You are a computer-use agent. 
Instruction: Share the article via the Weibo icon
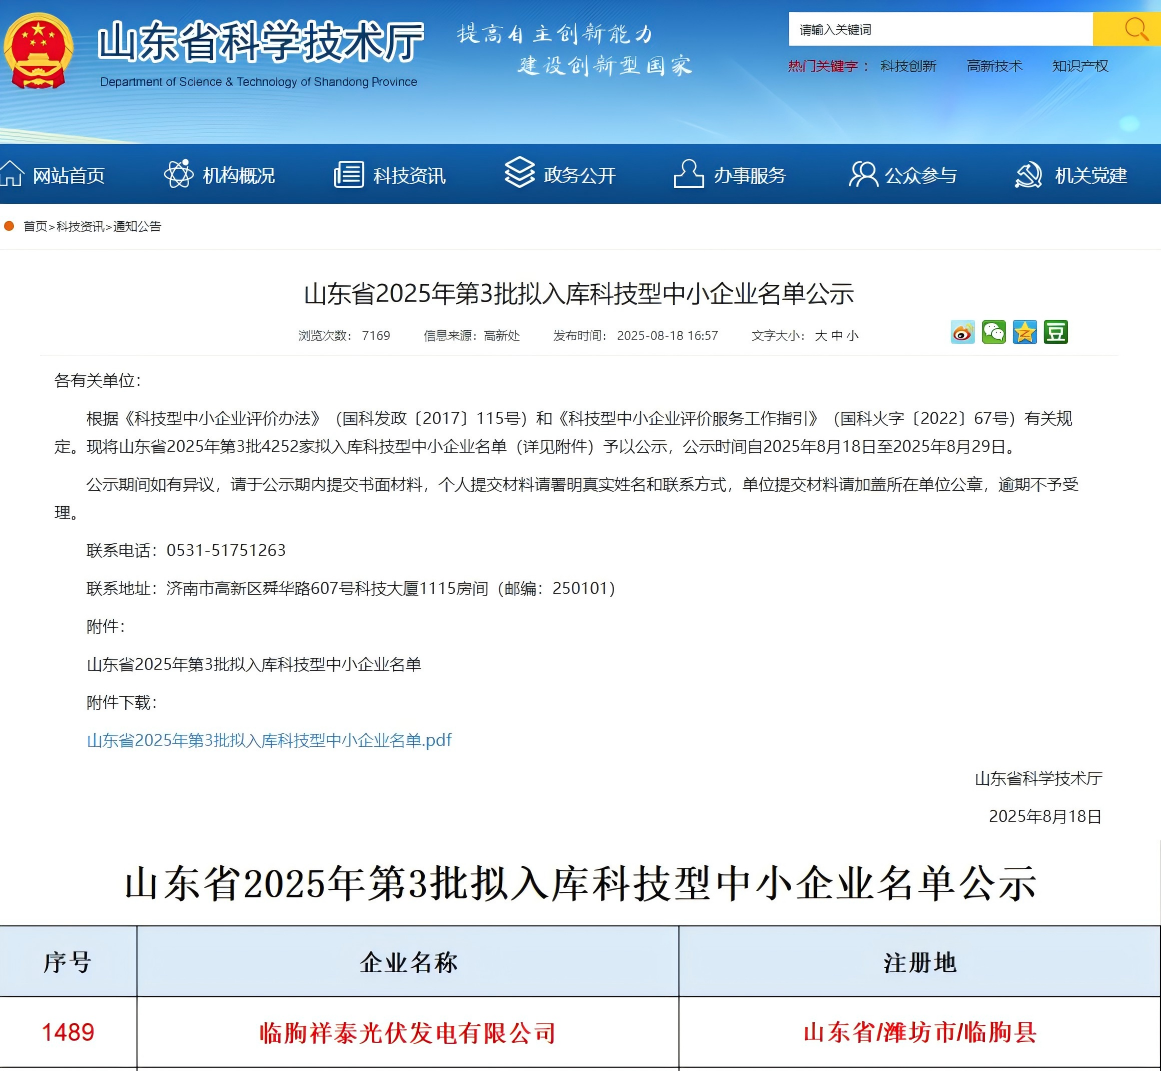962,331
